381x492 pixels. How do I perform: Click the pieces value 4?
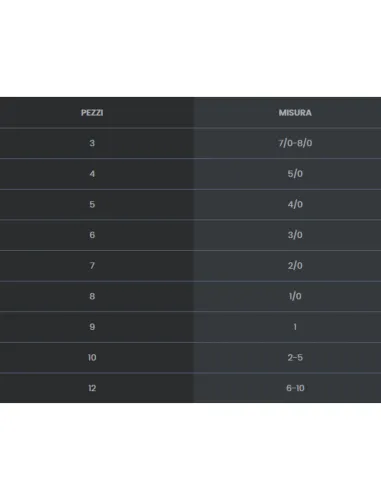coord(92,174)
